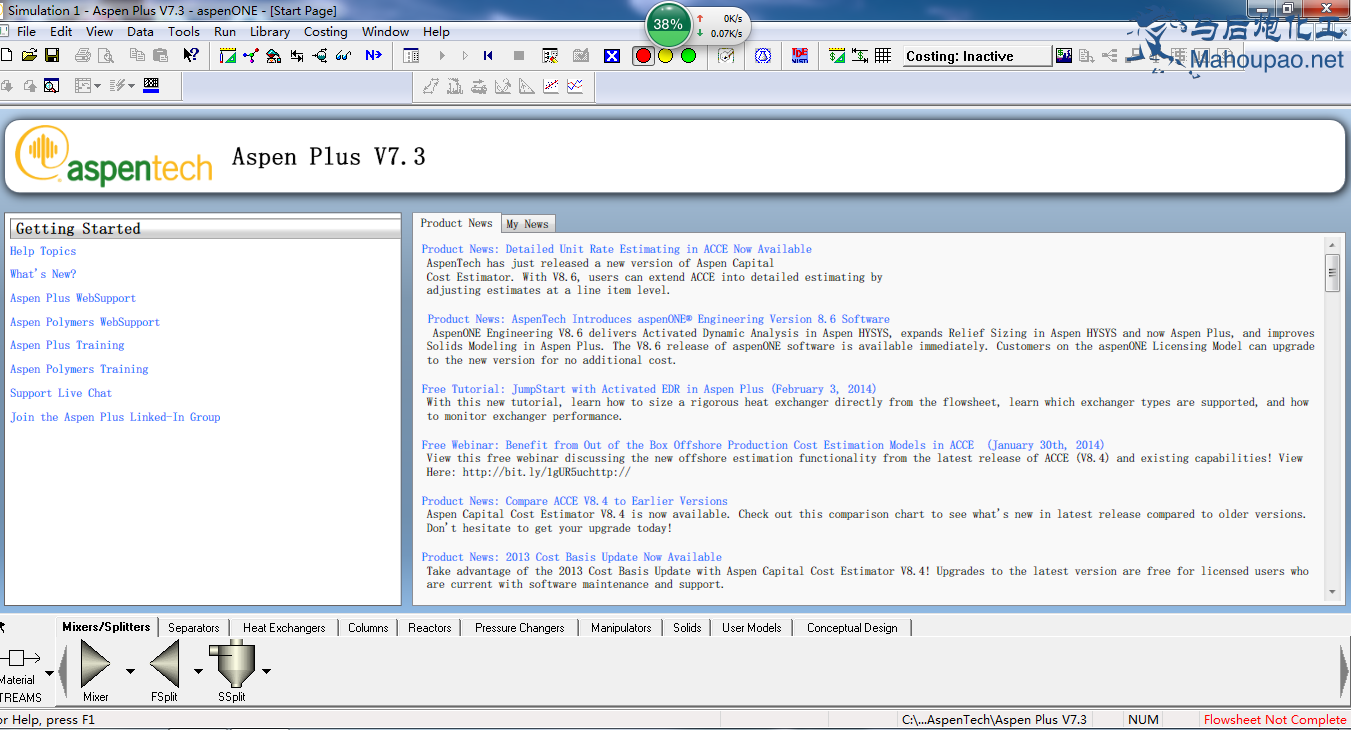Click the Streams arrows icon

click(297, 56)
